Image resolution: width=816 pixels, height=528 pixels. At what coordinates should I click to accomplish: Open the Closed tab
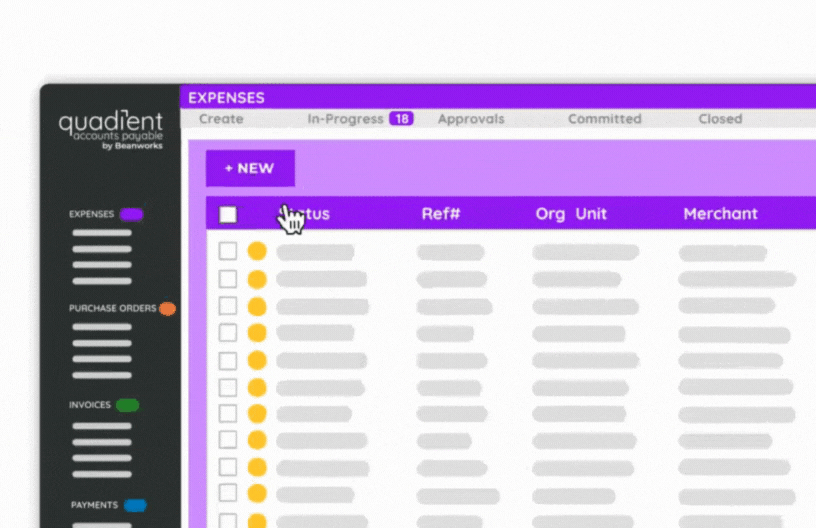[720, 119]
